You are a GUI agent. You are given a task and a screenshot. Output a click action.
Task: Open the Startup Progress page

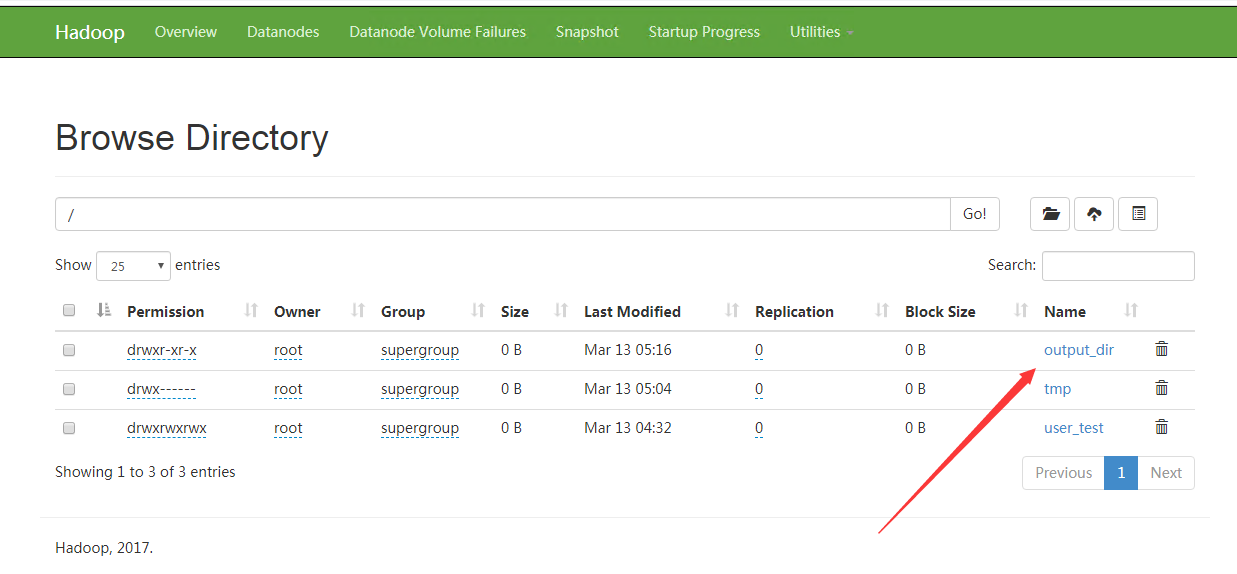pyautogui.click(x=704, y=32)
